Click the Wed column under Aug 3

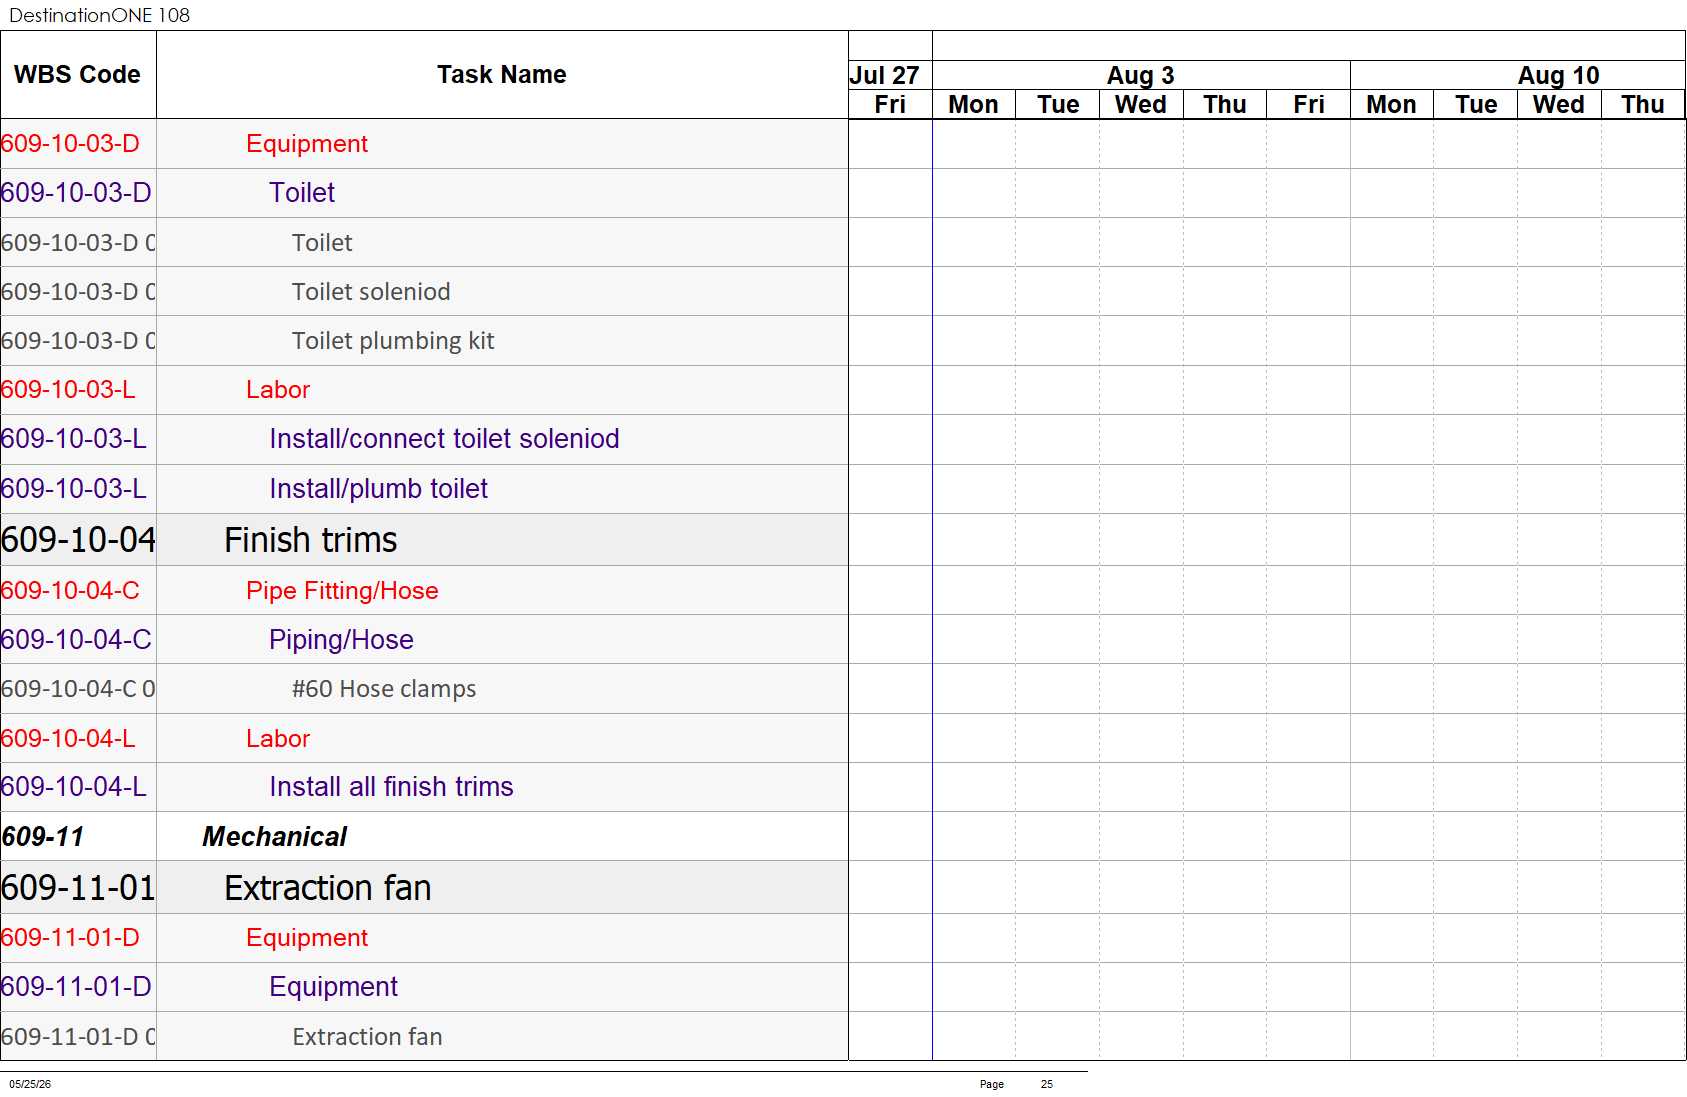pos(1141,104)
